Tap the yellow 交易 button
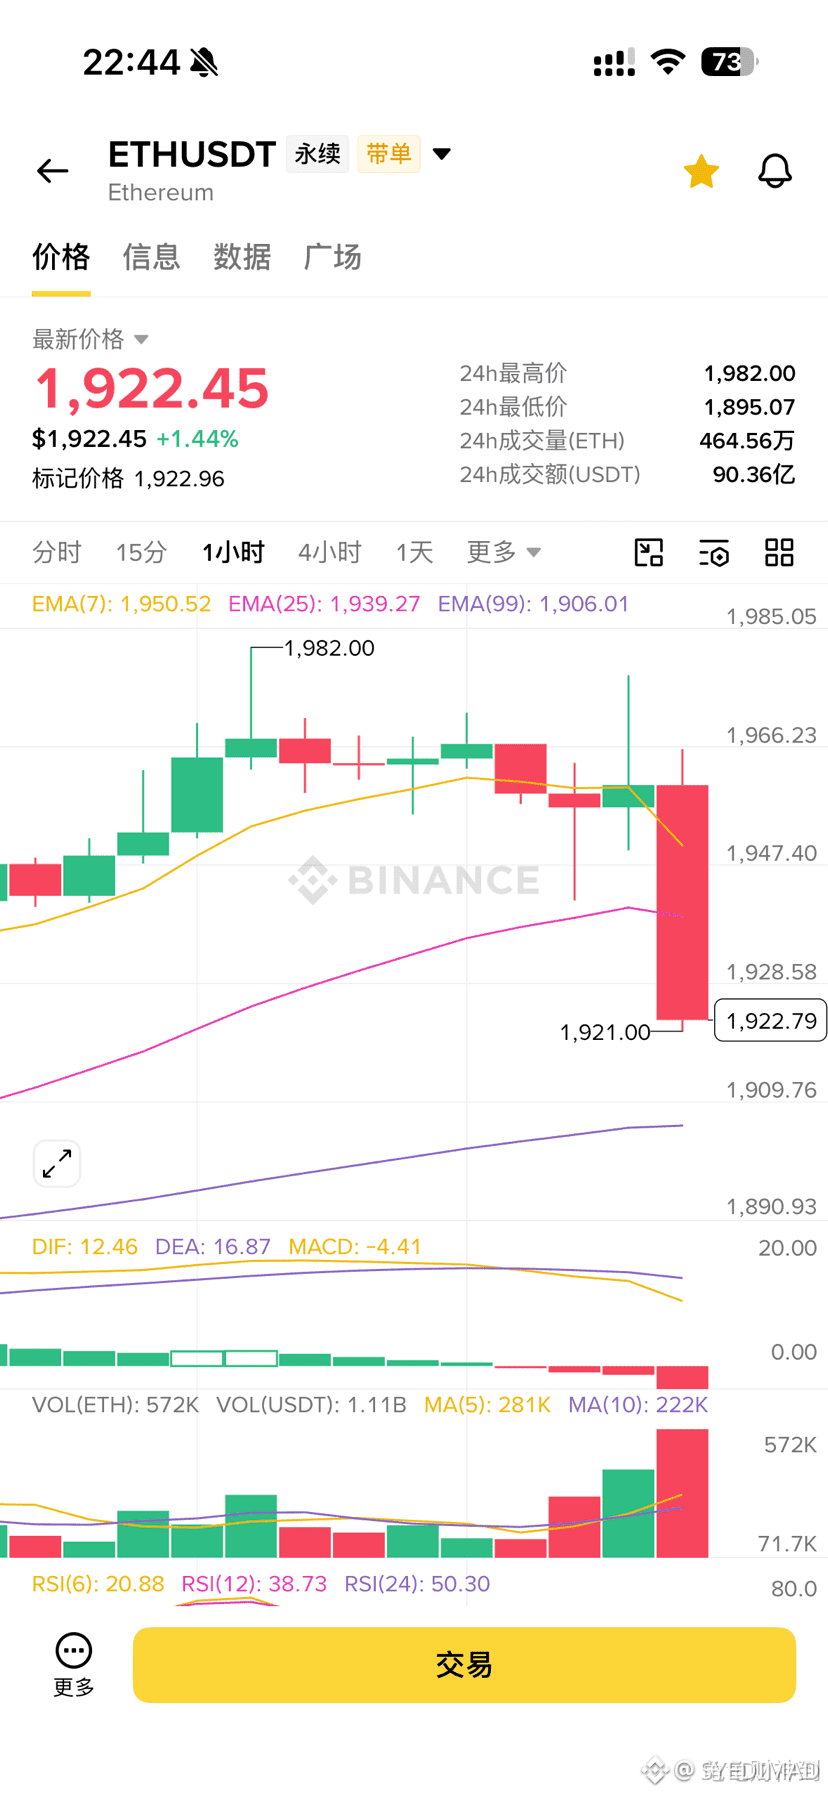 point(464,1665)
